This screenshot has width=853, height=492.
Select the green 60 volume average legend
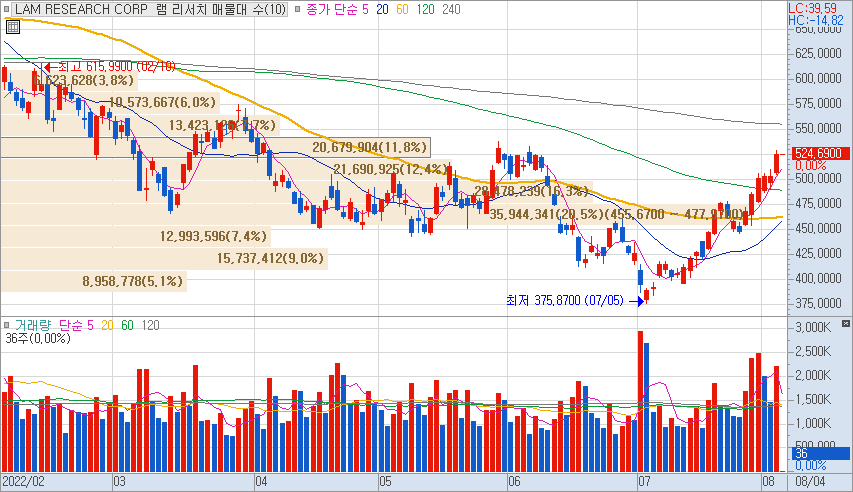tap(127, 325)
